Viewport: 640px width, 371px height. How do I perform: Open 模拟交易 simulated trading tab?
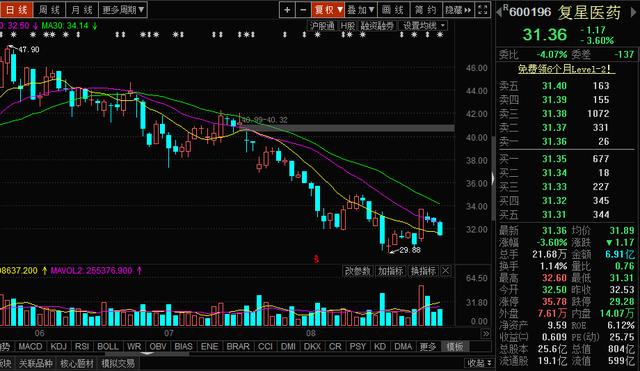(x=118, y=363)
